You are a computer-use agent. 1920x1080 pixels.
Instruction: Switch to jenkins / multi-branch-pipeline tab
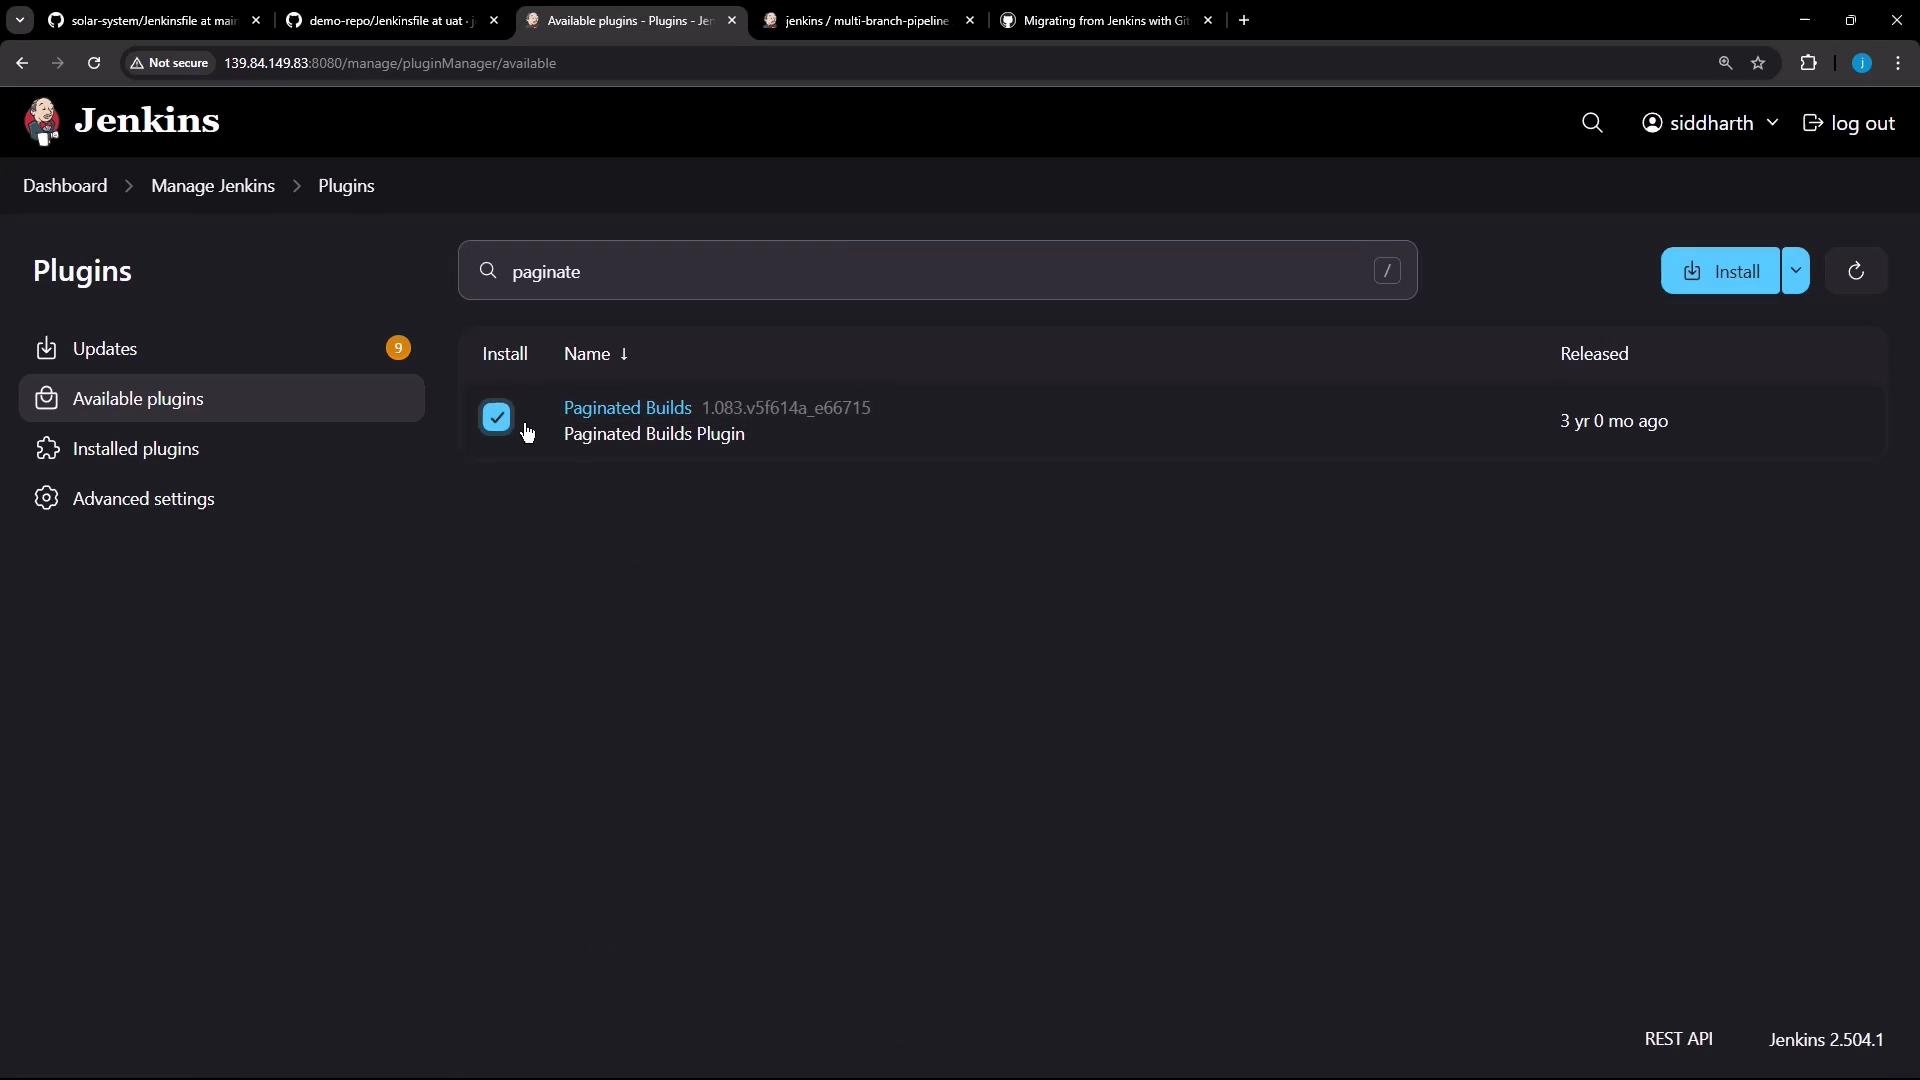(866, 20)
